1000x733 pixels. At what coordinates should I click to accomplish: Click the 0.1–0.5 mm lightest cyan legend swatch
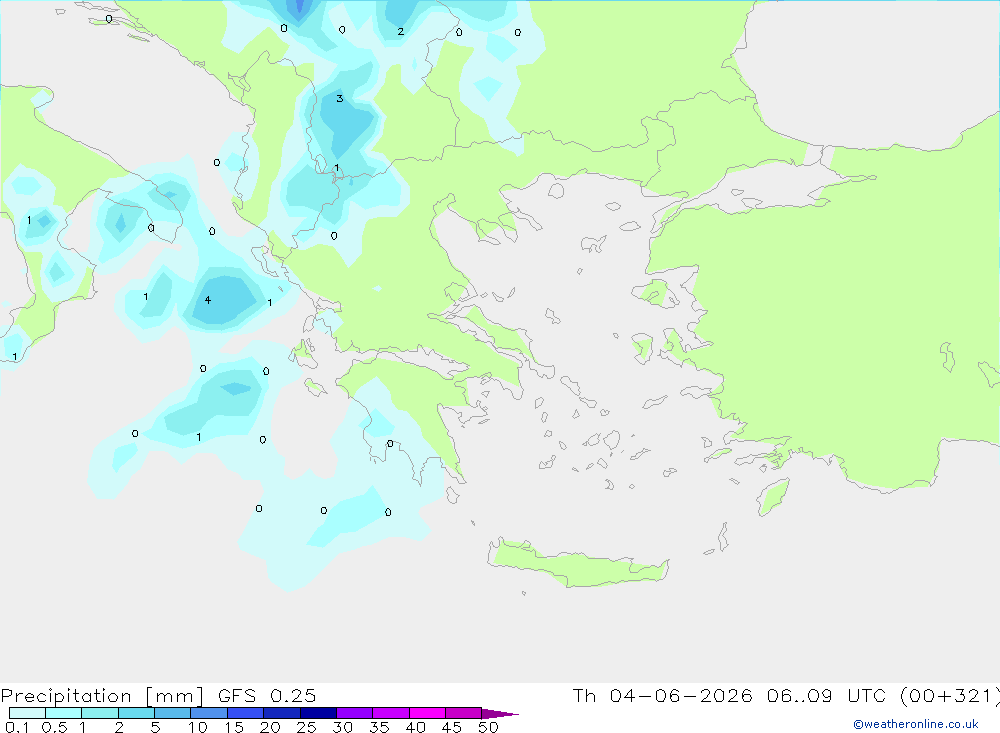[27, 713]
